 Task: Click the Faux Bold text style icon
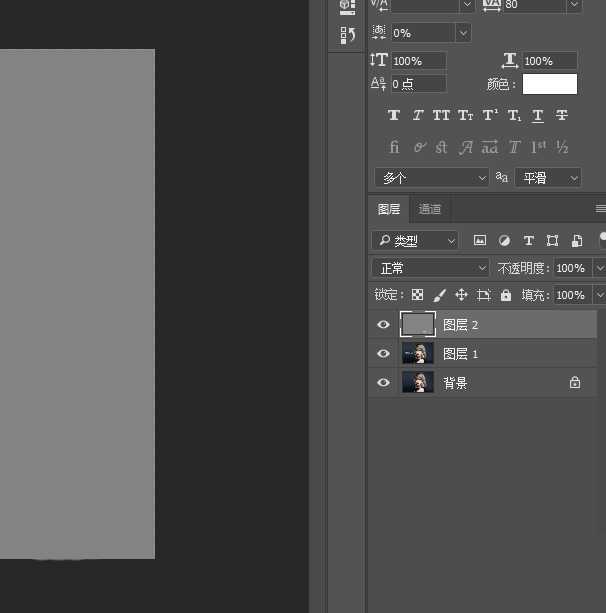(394, 116)
